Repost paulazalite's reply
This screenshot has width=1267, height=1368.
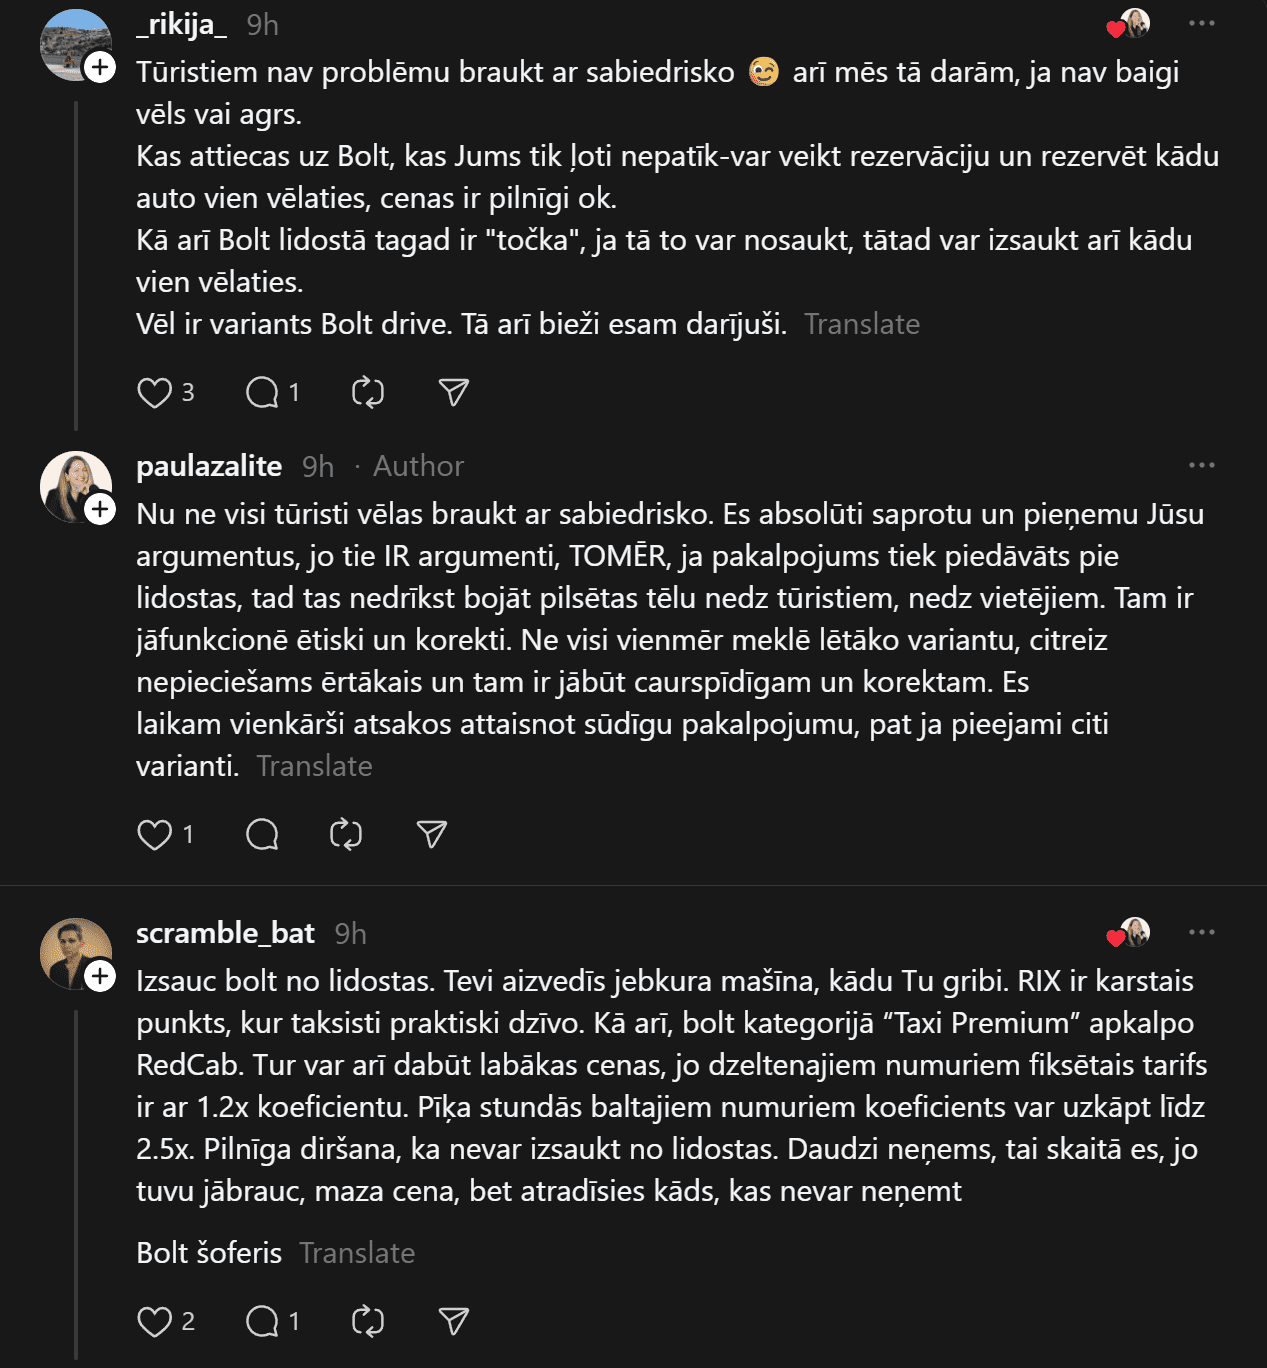coord(346,835)
